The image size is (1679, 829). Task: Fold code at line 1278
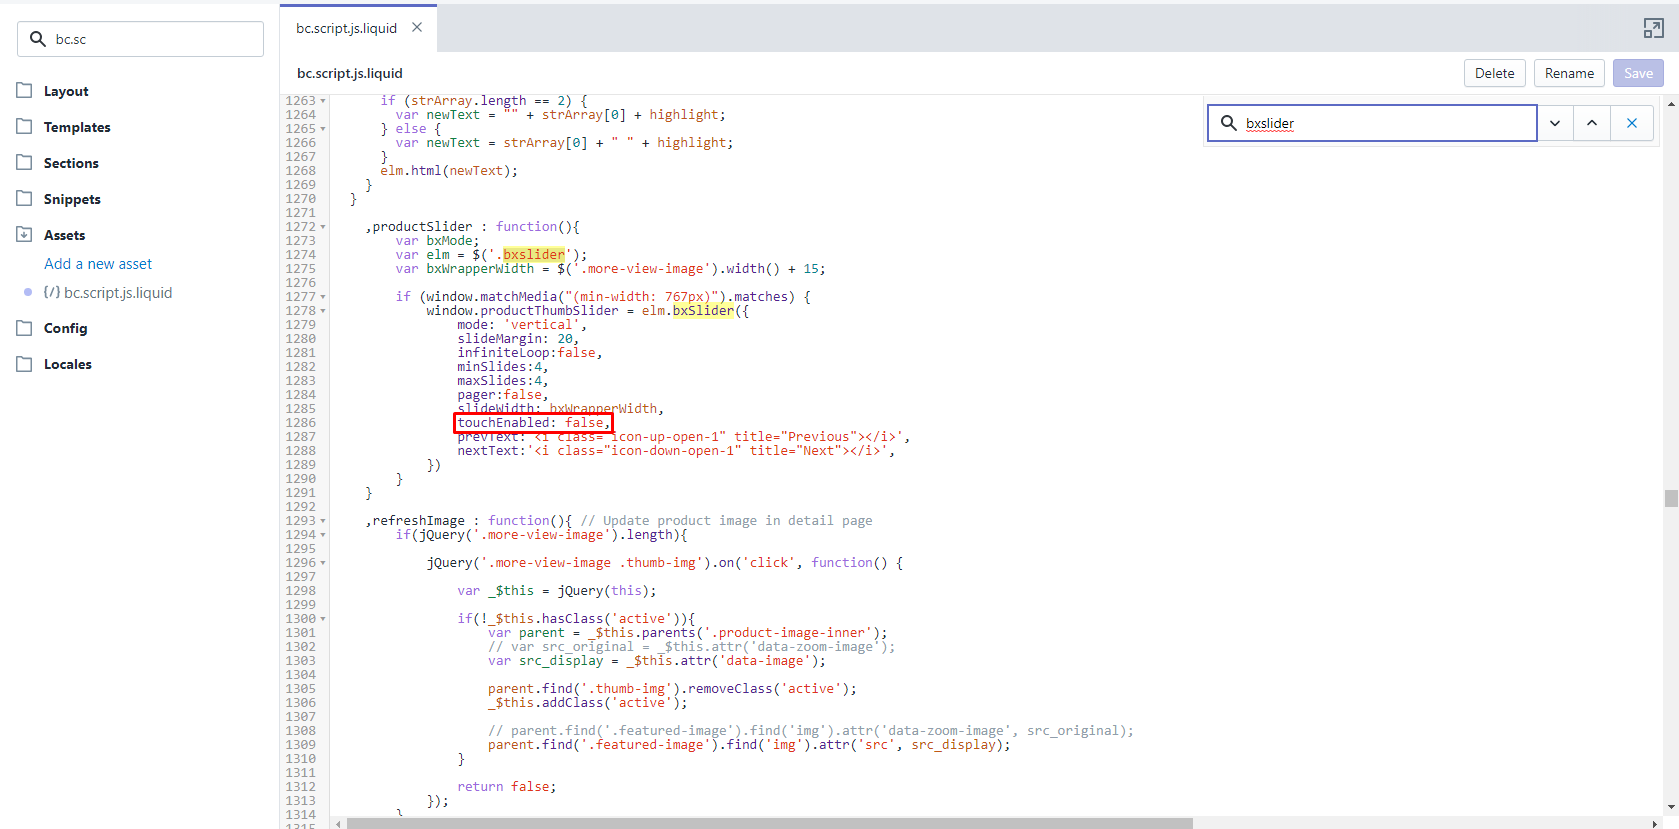click(x=323, y=311)
